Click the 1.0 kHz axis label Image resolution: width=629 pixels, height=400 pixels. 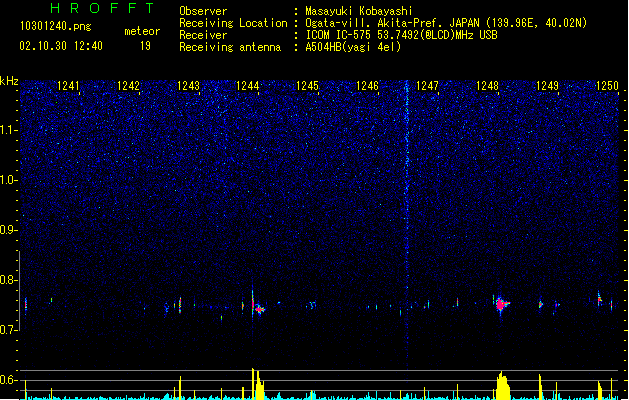tap(9, 180)
